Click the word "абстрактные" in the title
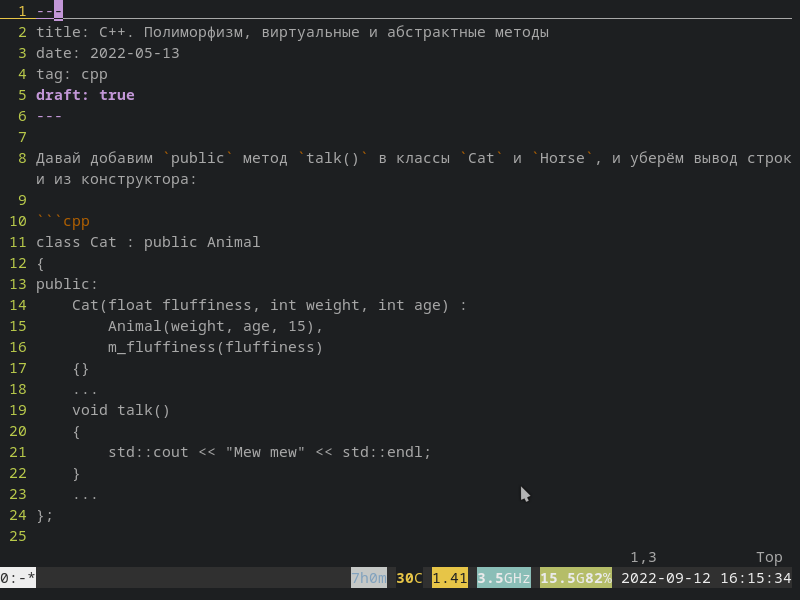The height and width of the screenshot is (600, 800). coord(436,32)
